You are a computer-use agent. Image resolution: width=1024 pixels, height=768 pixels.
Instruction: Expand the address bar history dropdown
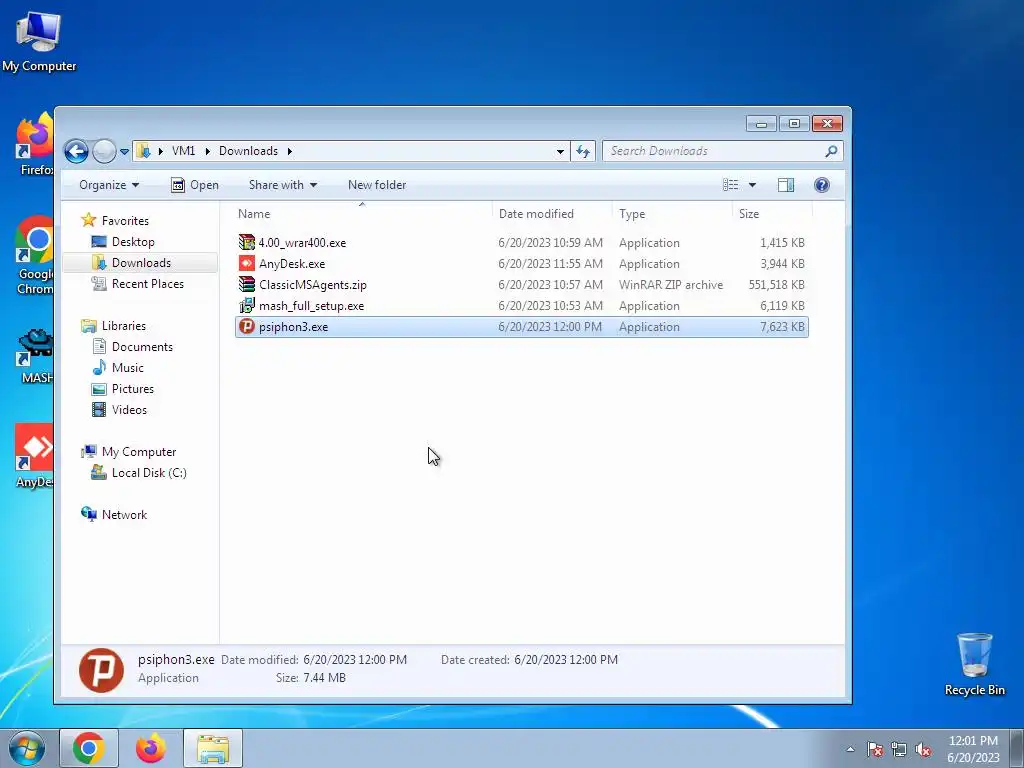[560, 152]
